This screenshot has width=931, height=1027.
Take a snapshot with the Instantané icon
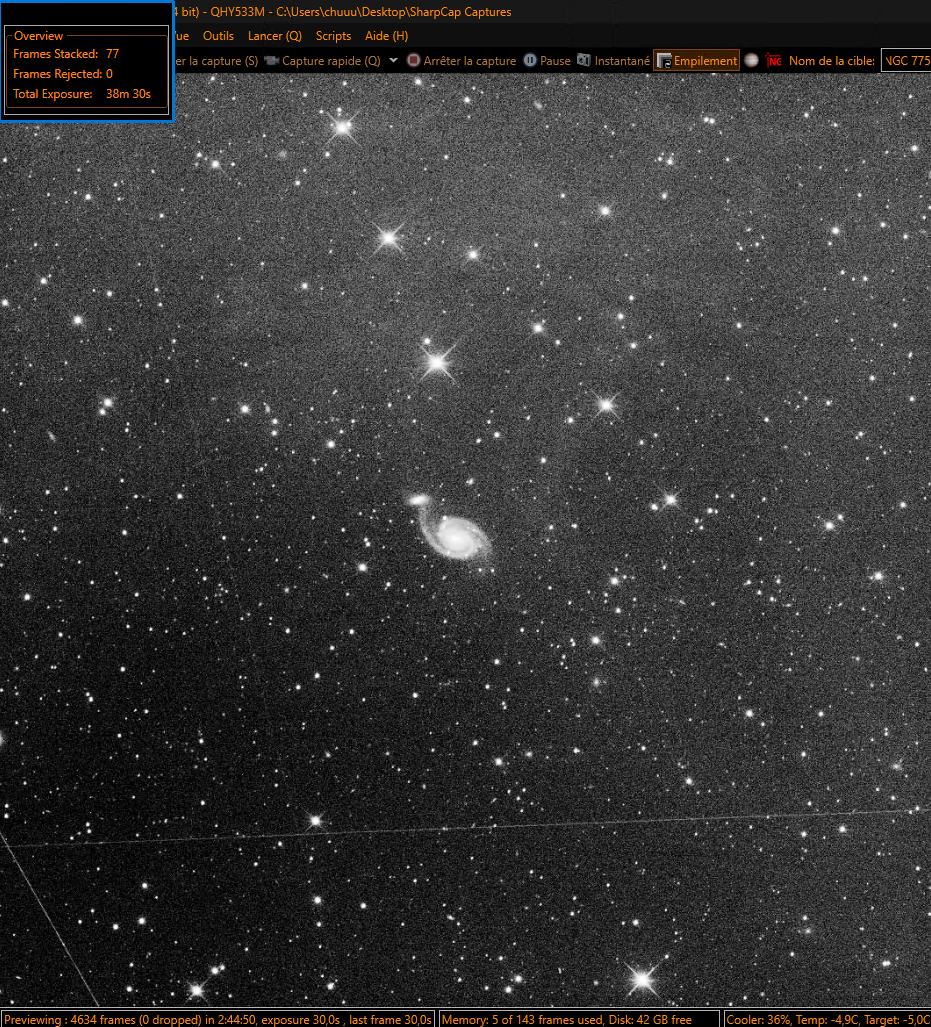click(583, 60)
